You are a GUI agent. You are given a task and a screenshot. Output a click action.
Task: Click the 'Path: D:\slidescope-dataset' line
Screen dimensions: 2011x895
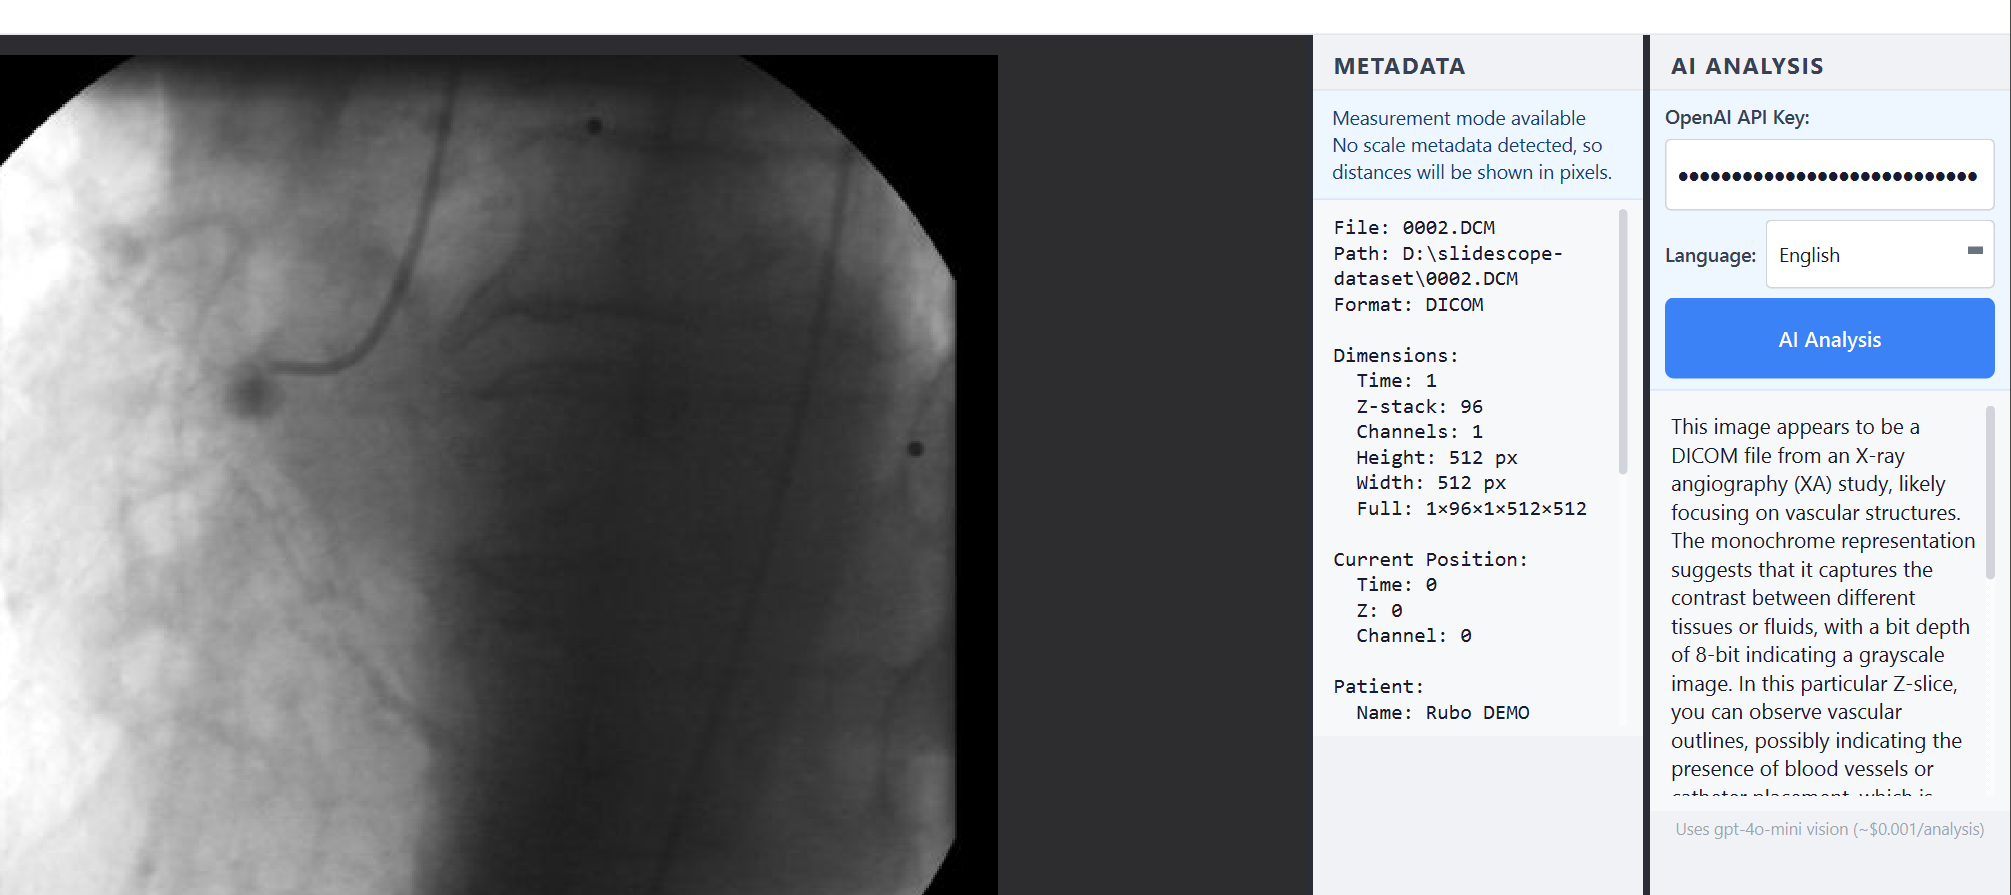pos(1448,266)
